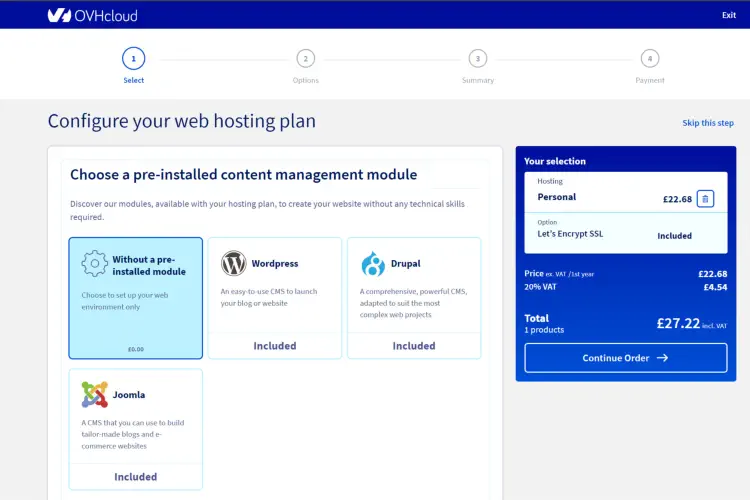Image resolution: width=750 pixels, height=500 pixels.
Task: Click the arrow icon on Continue Order
Action: coord(662,358)
